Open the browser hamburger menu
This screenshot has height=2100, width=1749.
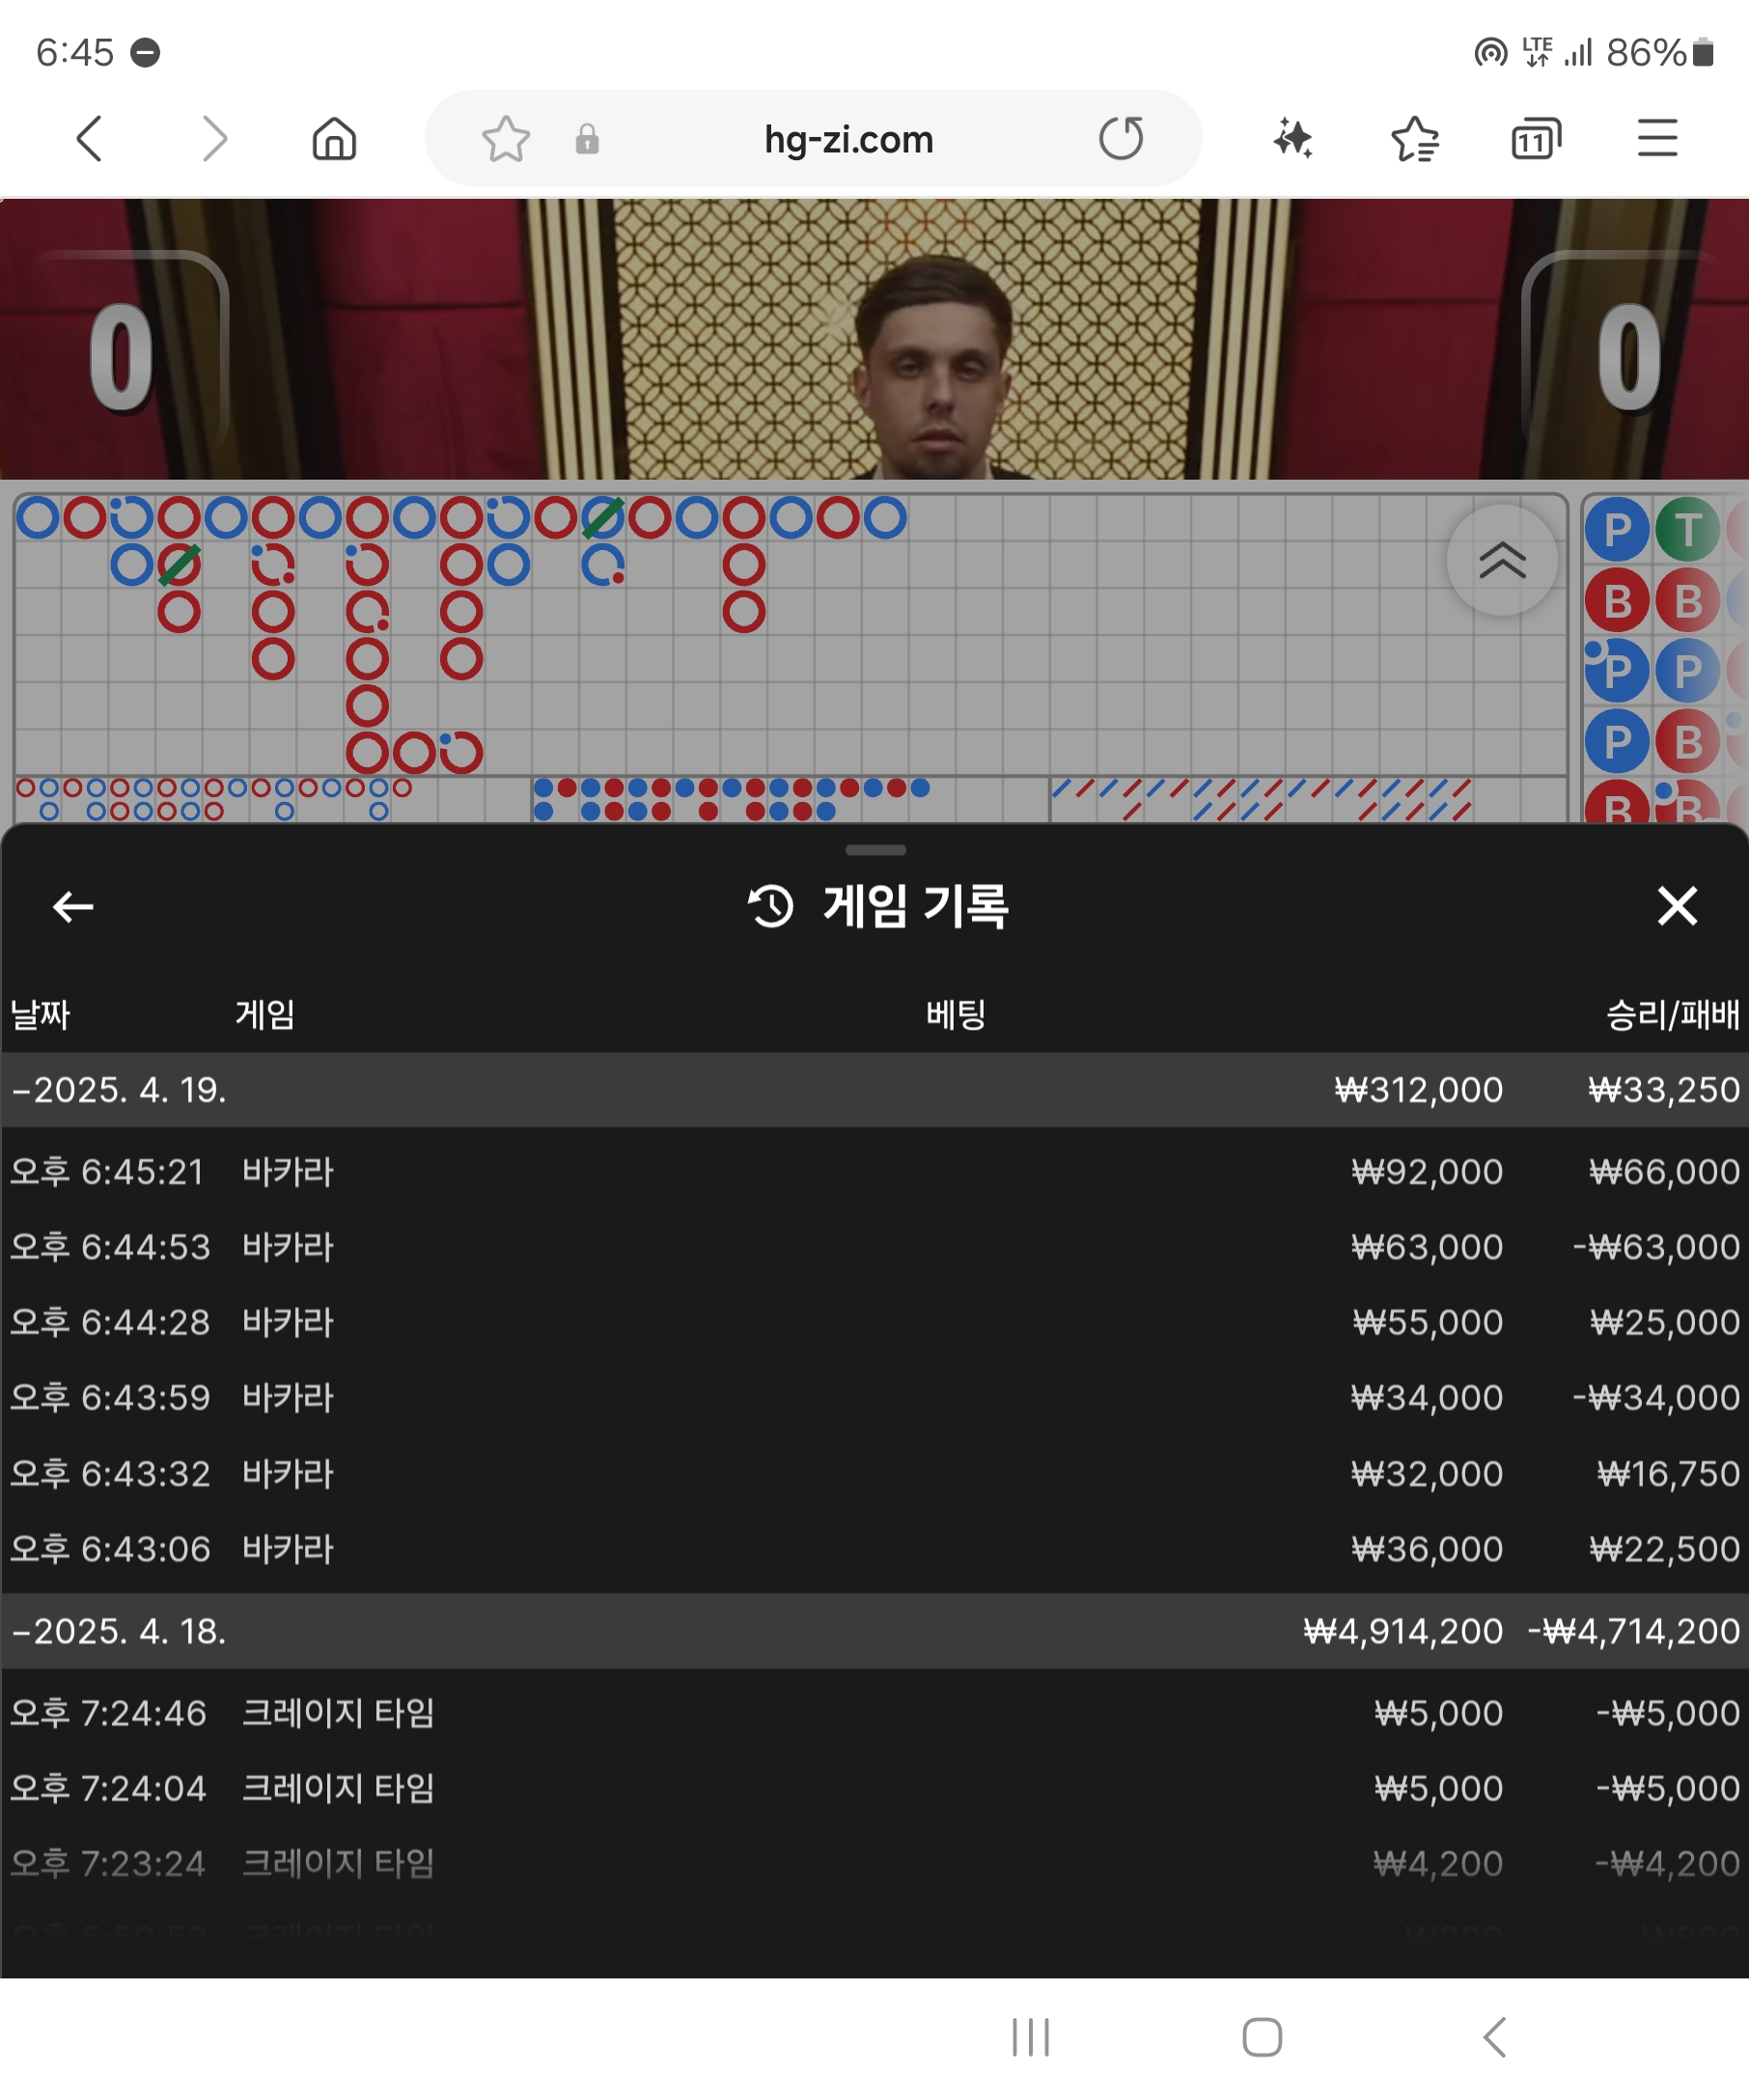[x=1657, y=138]
